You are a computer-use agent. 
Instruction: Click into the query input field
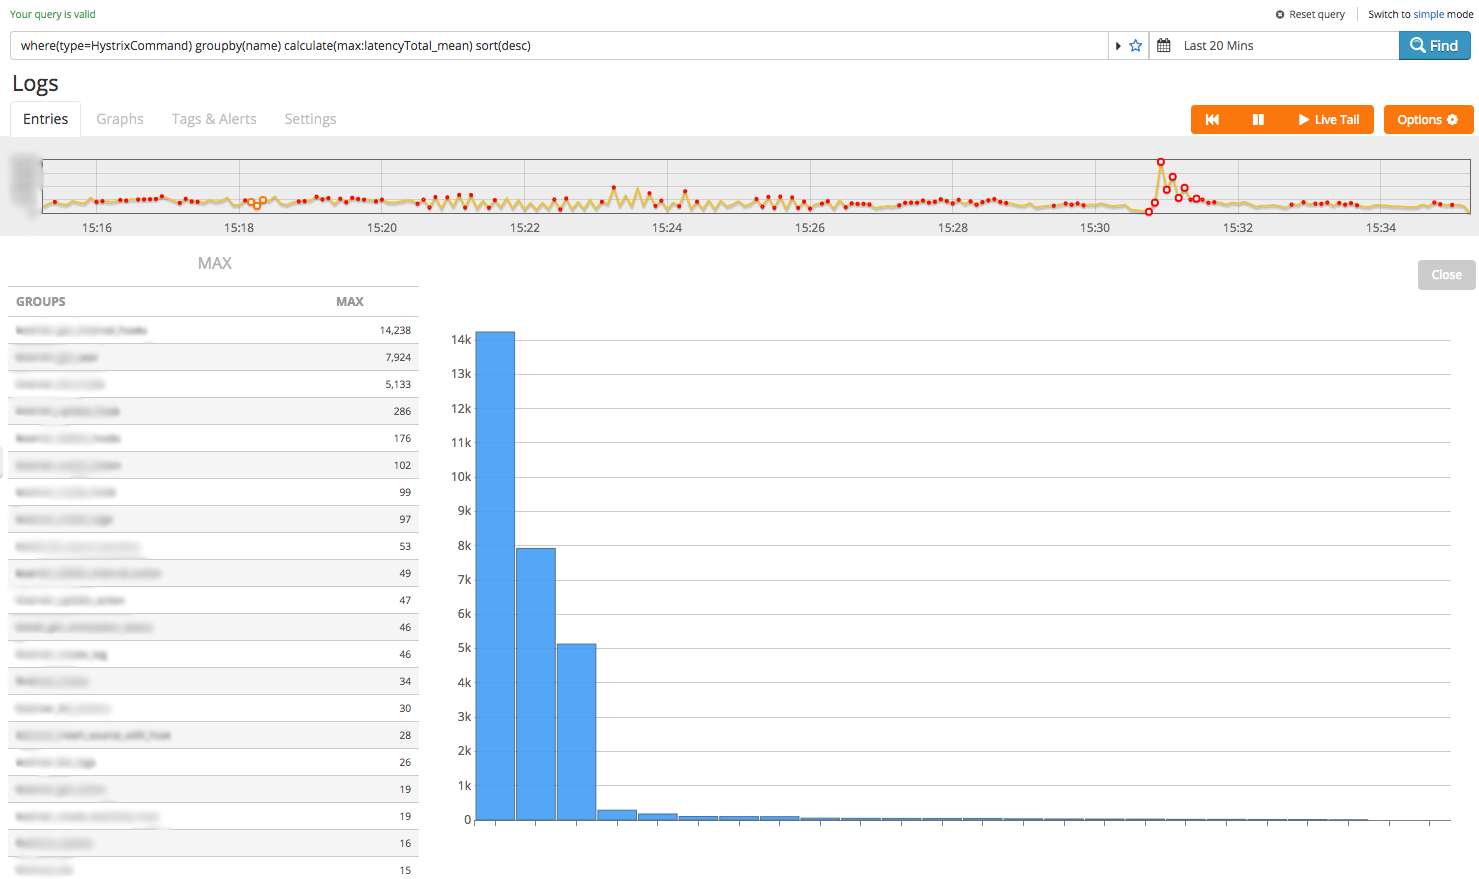(x=560, y=46)
